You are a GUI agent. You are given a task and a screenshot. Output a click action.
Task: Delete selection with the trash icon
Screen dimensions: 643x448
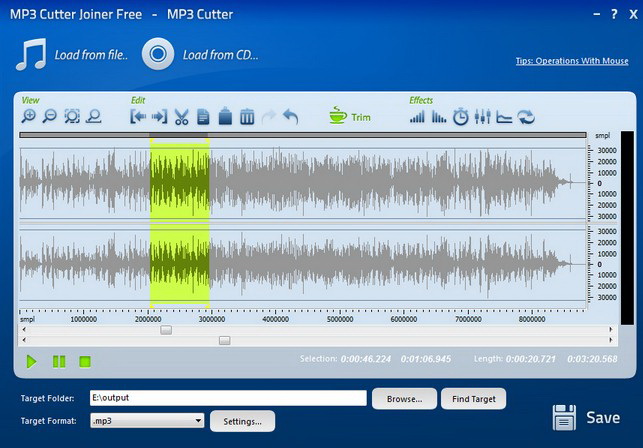(x=247, y=117)
